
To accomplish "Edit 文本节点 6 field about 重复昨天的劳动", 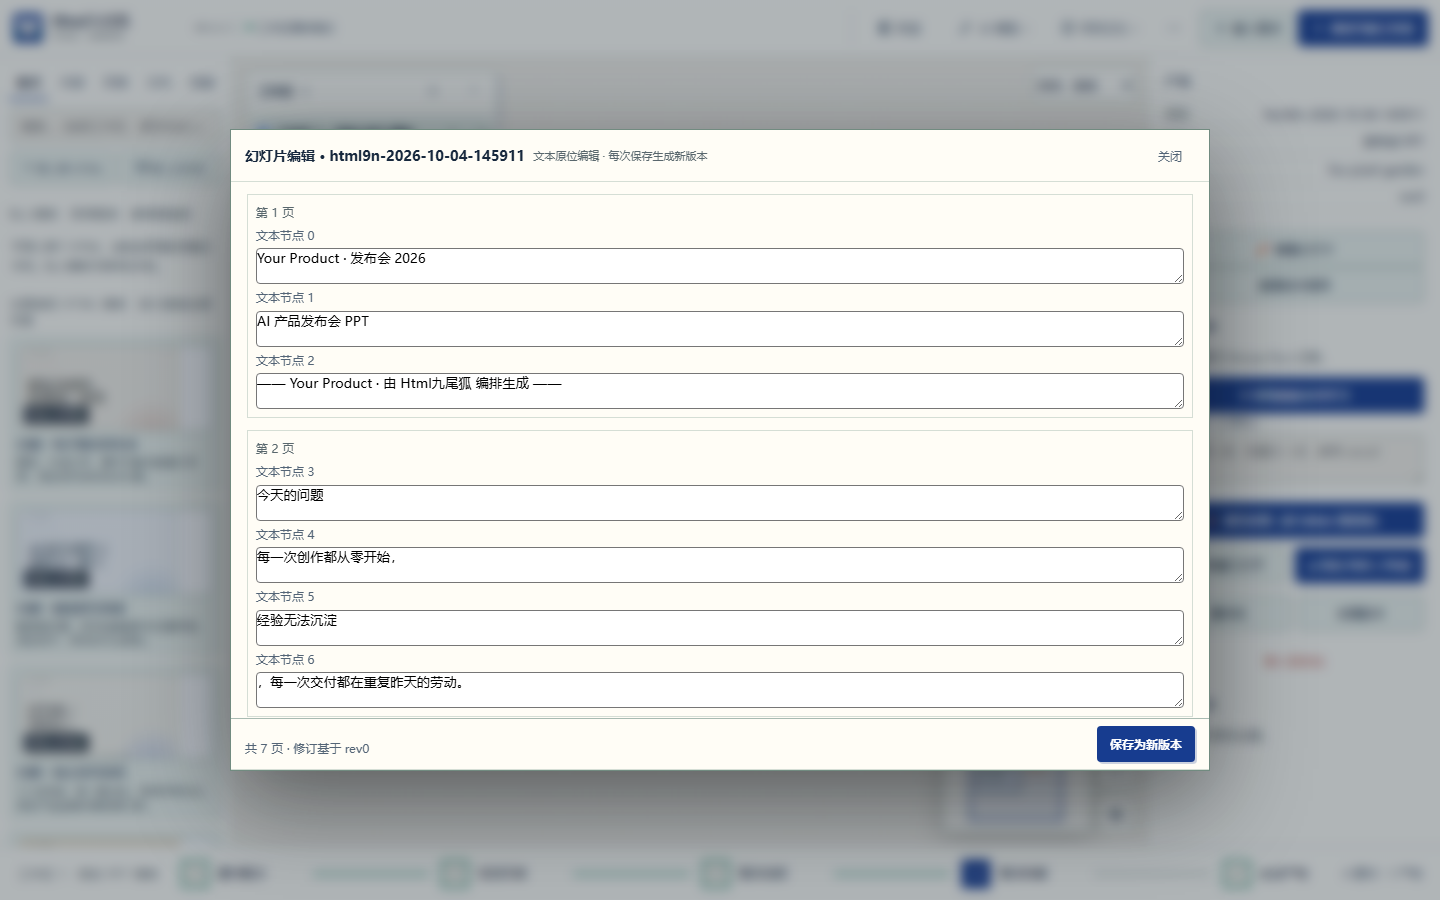I will [719, 690].
